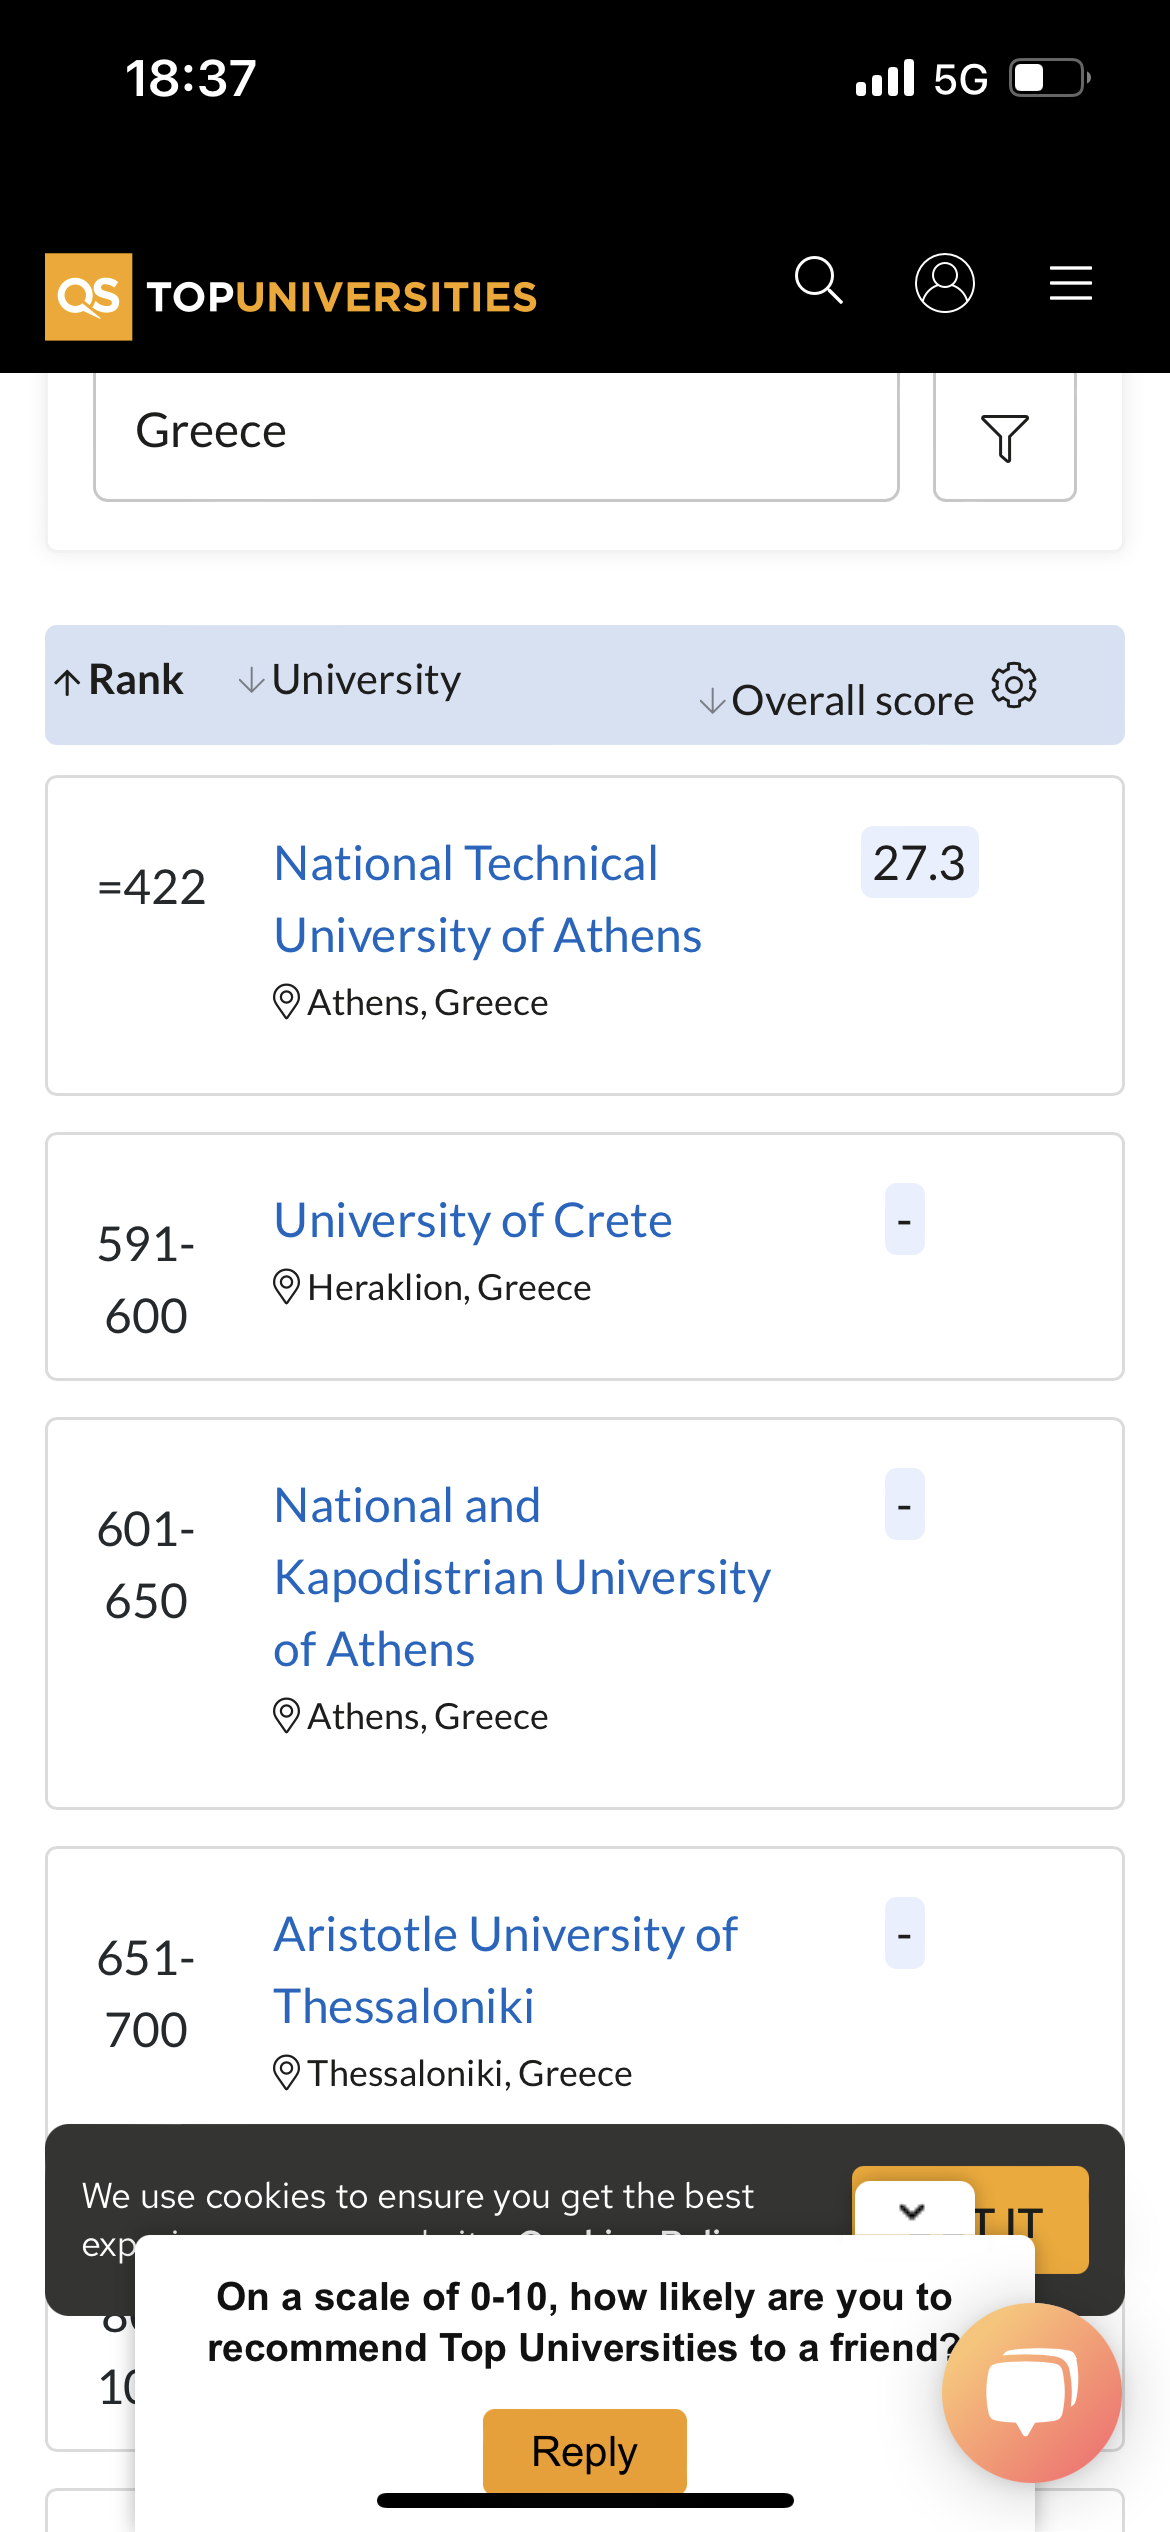
Task: Open the orange live chat bubble
Action: (1031, 2391)
